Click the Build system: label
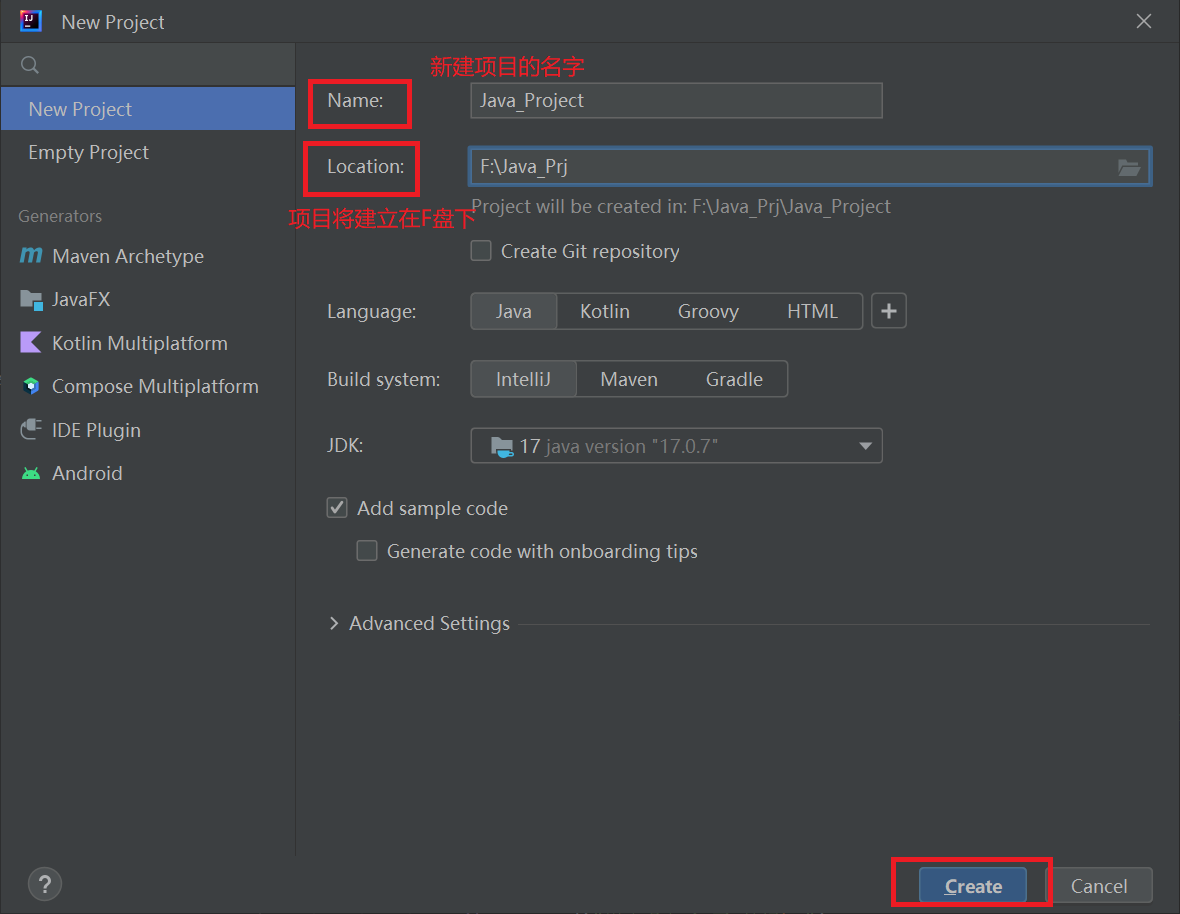The width and height of the screenshot is (1180, 914). 384,379
